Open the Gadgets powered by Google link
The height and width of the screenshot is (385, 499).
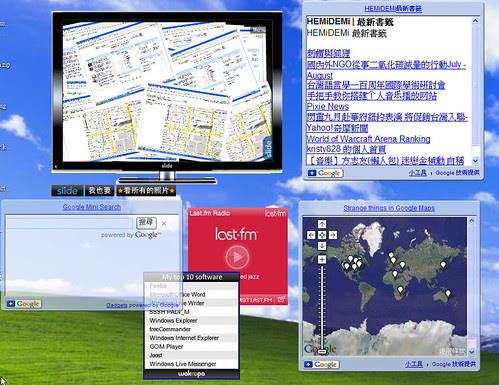click(x=143, y=305)
